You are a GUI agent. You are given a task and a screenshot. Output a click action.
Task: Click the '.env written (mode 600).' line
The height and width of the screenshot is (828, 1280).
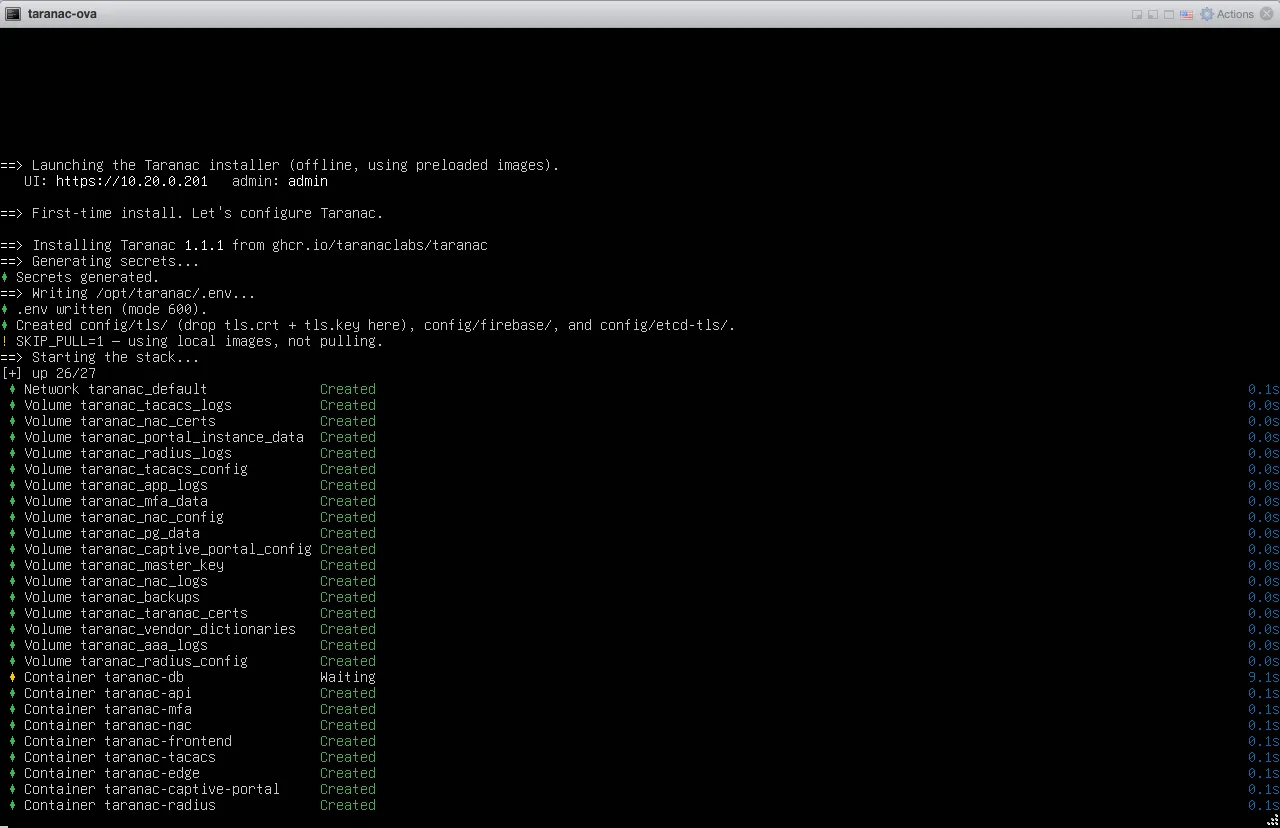[104, 309]
